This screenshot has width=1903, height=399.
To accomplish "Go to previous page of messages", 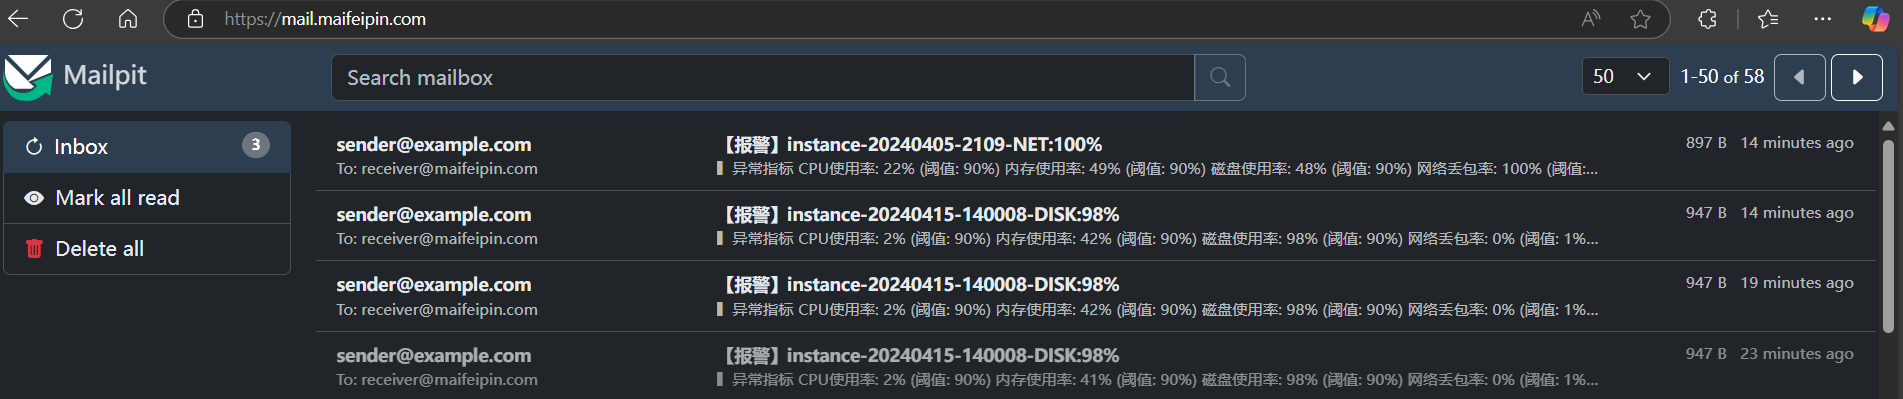I will [1800, 77].
